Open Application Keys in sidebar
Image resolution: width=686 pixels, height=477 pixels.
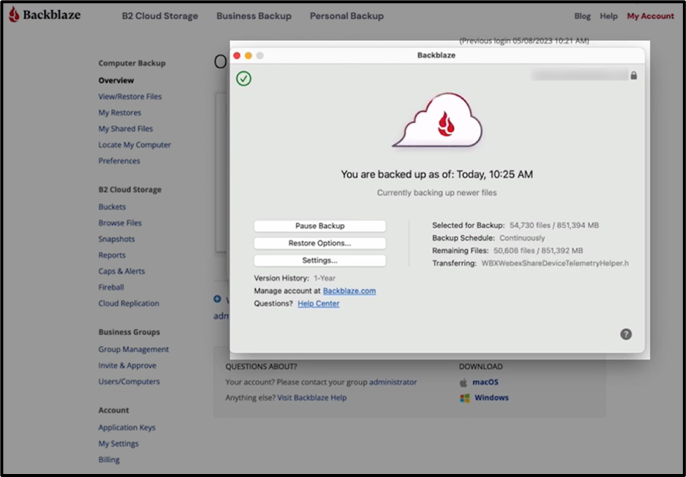[x=127, y=428]
